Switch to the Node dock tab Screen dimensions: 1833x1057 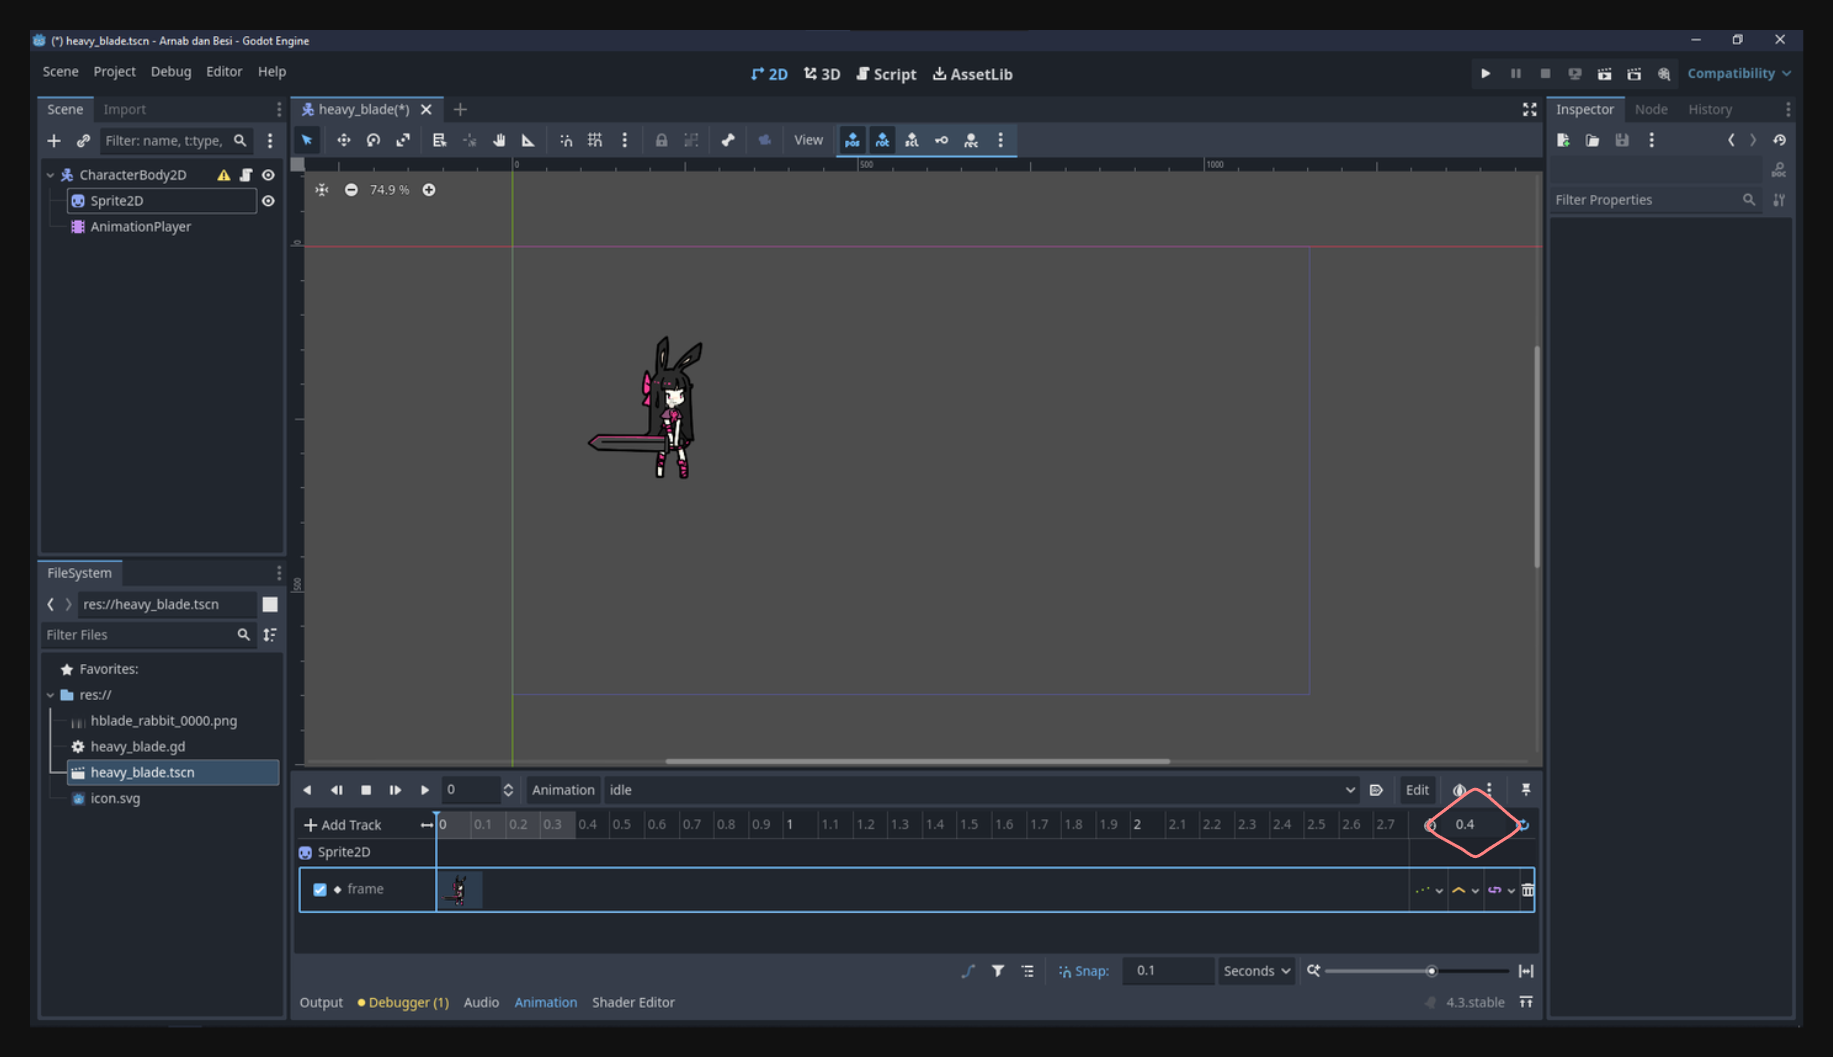tap(1651, 109)
